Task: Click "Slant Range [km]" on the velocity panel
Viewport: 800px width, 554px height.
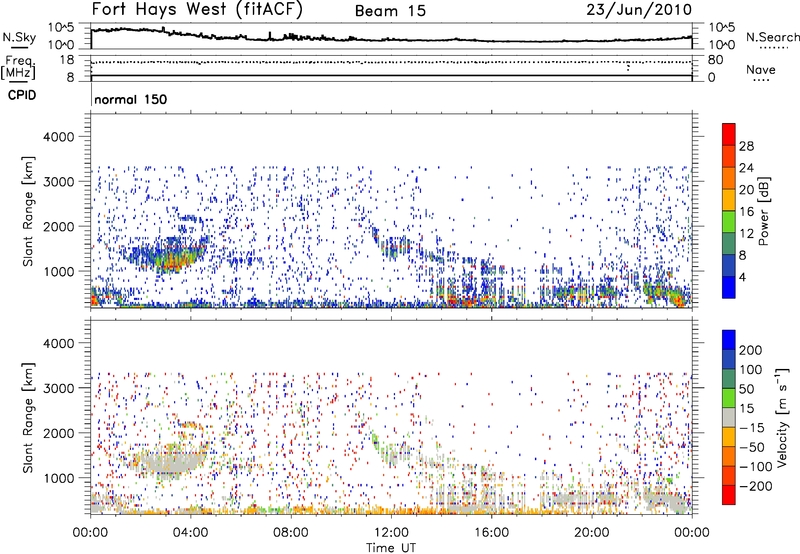Action: click(x=28, y=417)
